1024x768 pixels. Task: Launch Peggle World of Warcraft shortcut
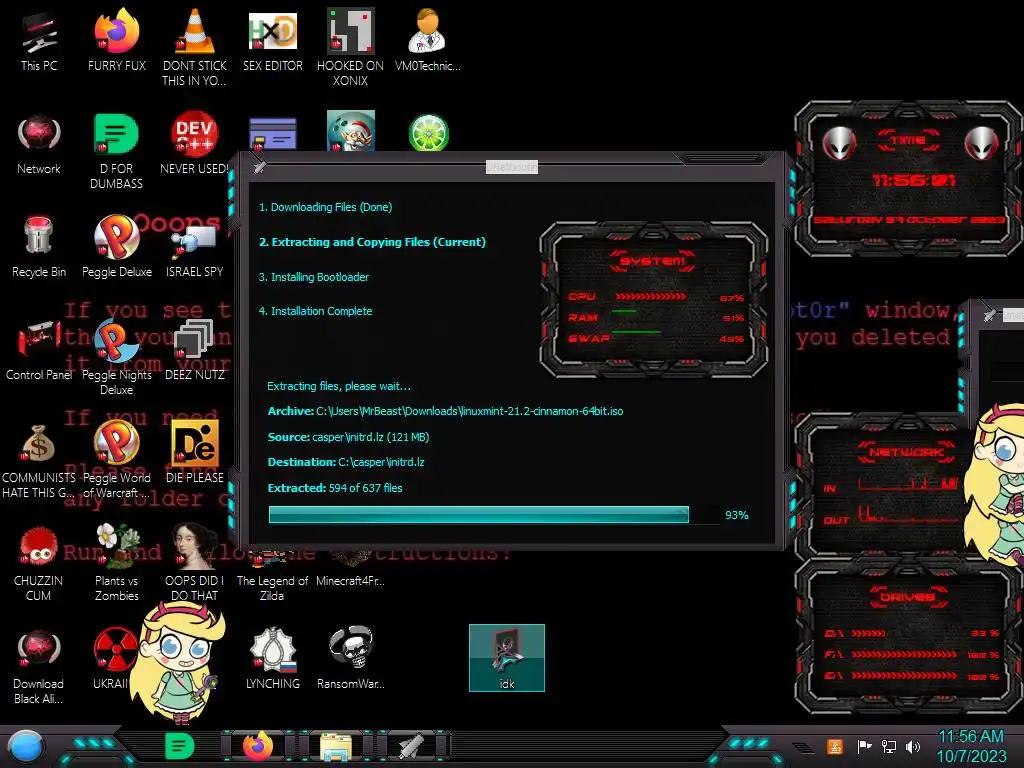pyautogui.click(x=116, y=460)
